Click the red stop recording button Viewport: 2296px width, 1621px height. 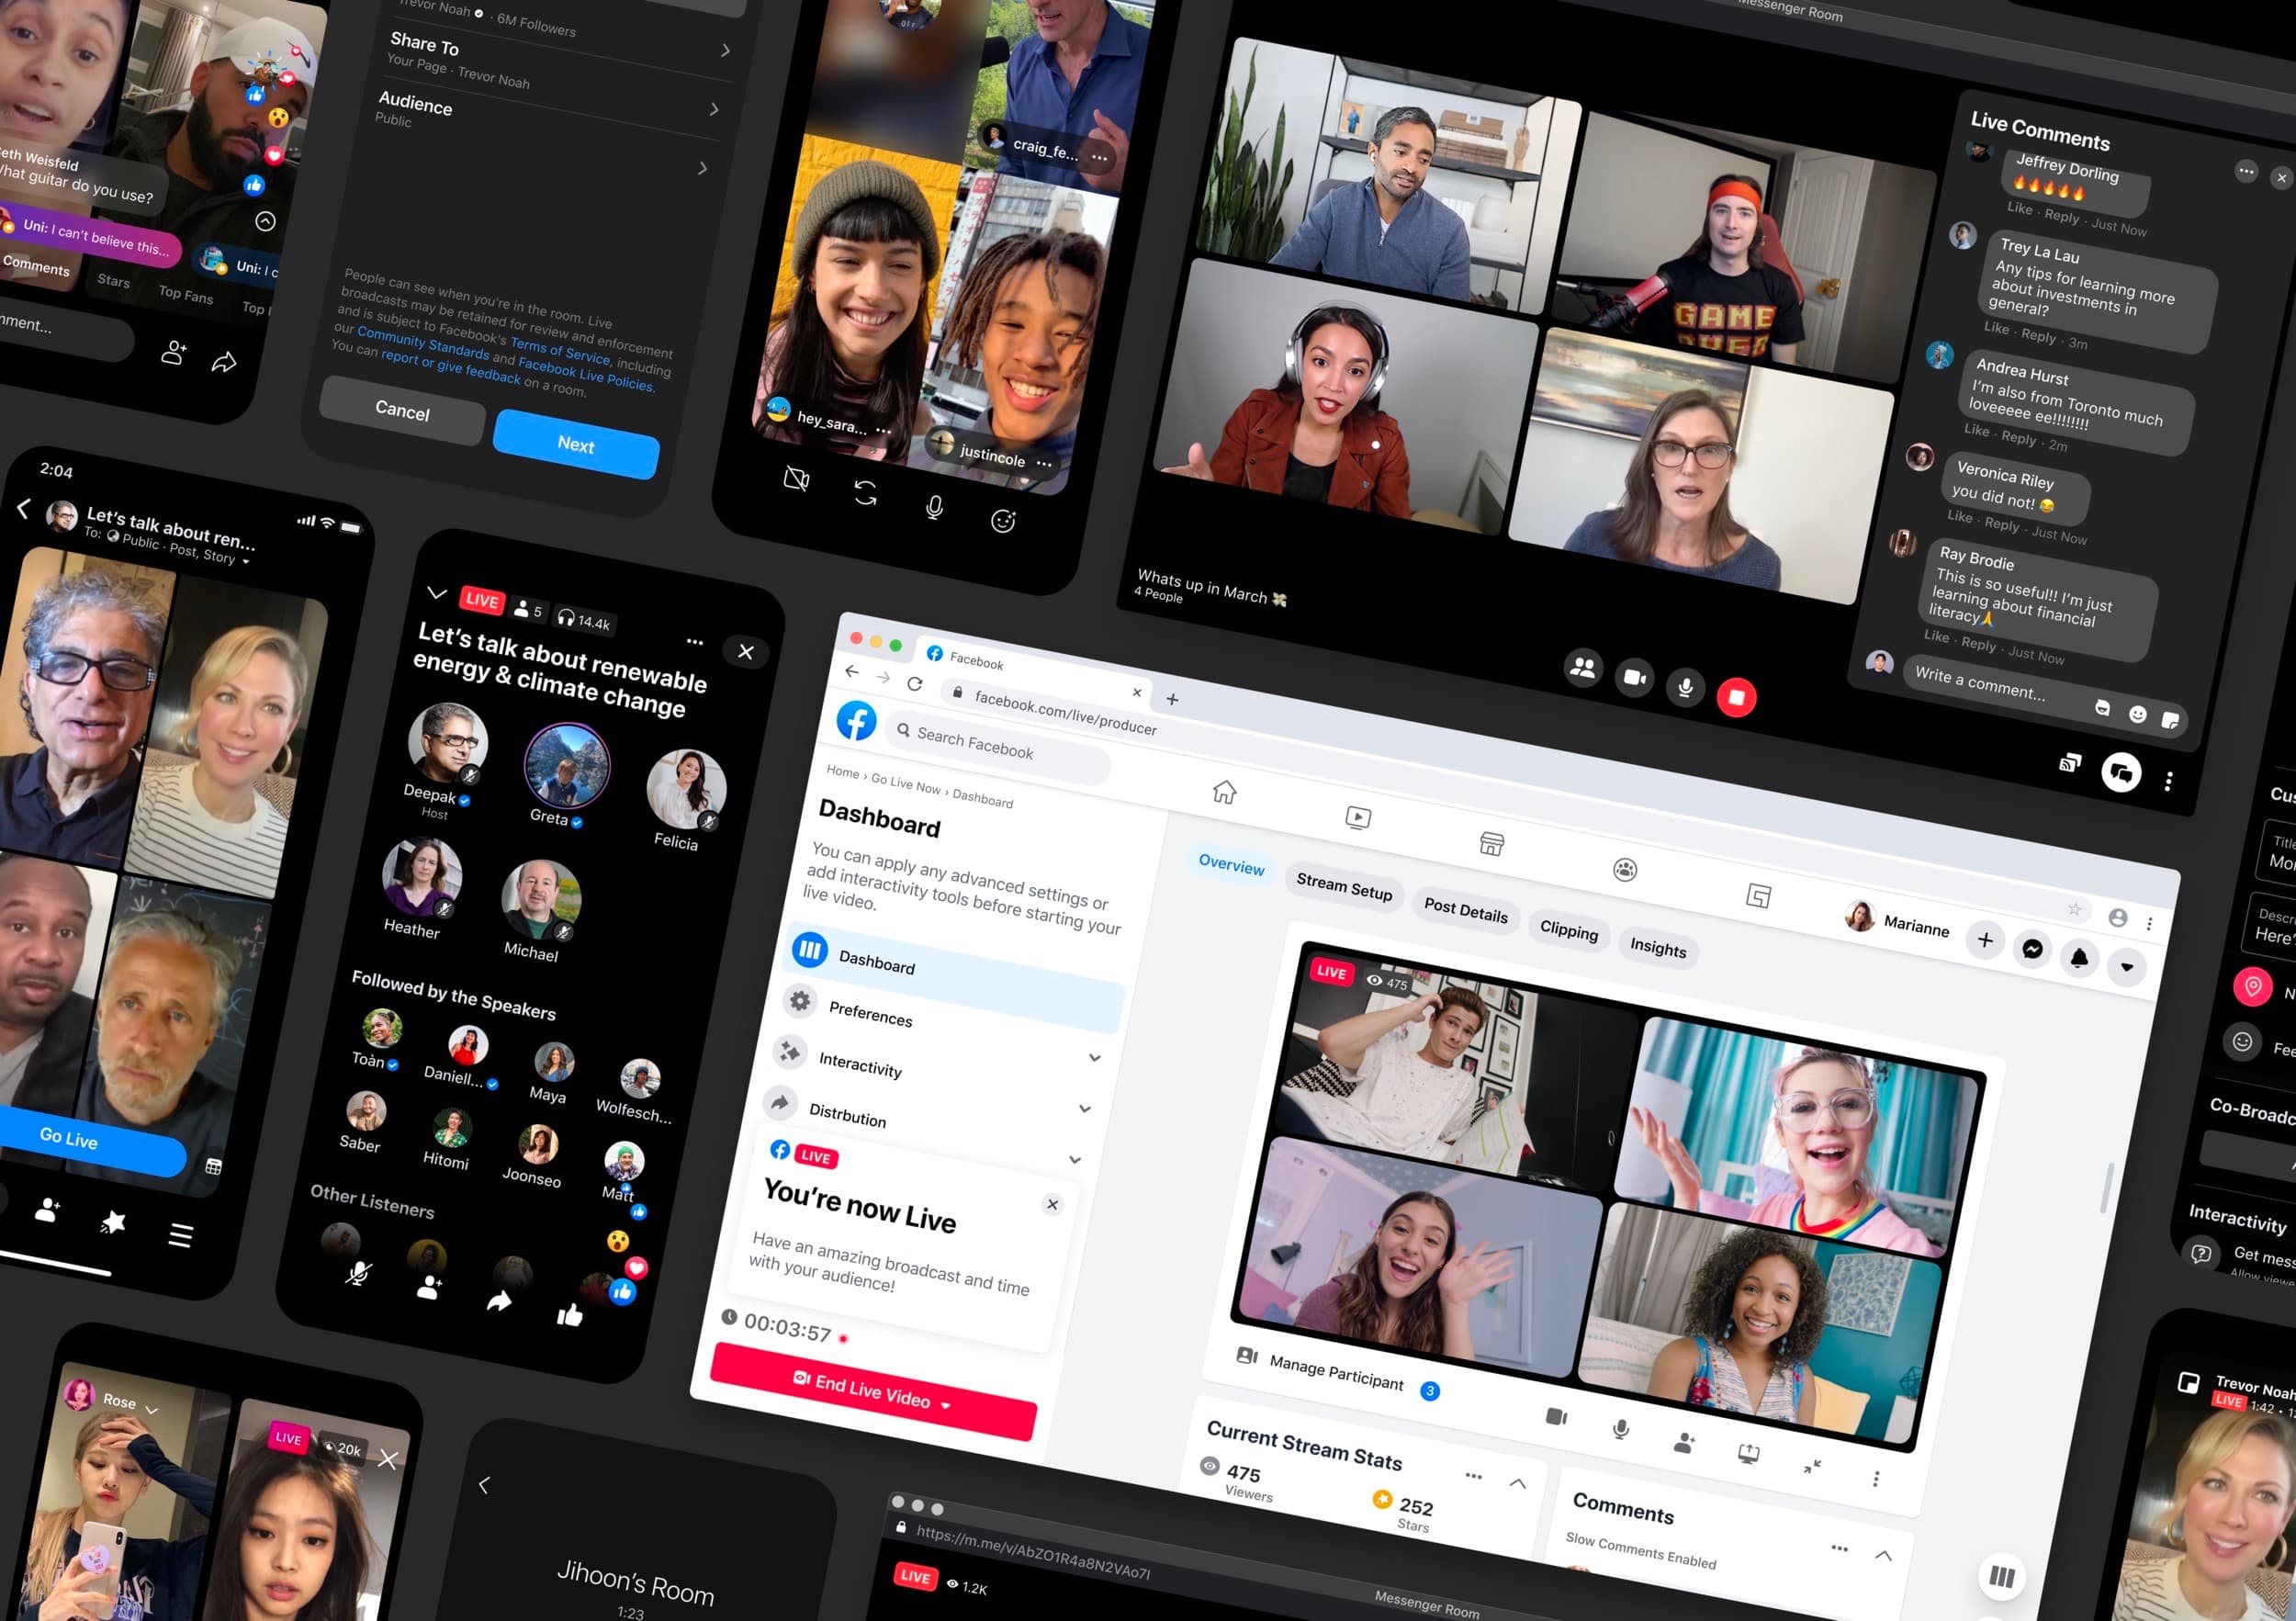(x=1736, y=697)
